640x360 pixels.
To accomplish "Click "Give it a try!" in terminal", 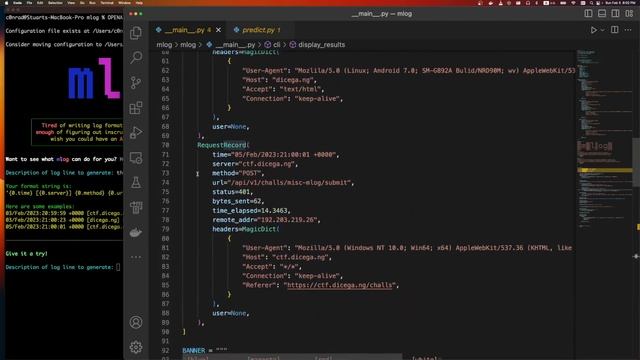I will pyautogui.click(x=27, y=253).
